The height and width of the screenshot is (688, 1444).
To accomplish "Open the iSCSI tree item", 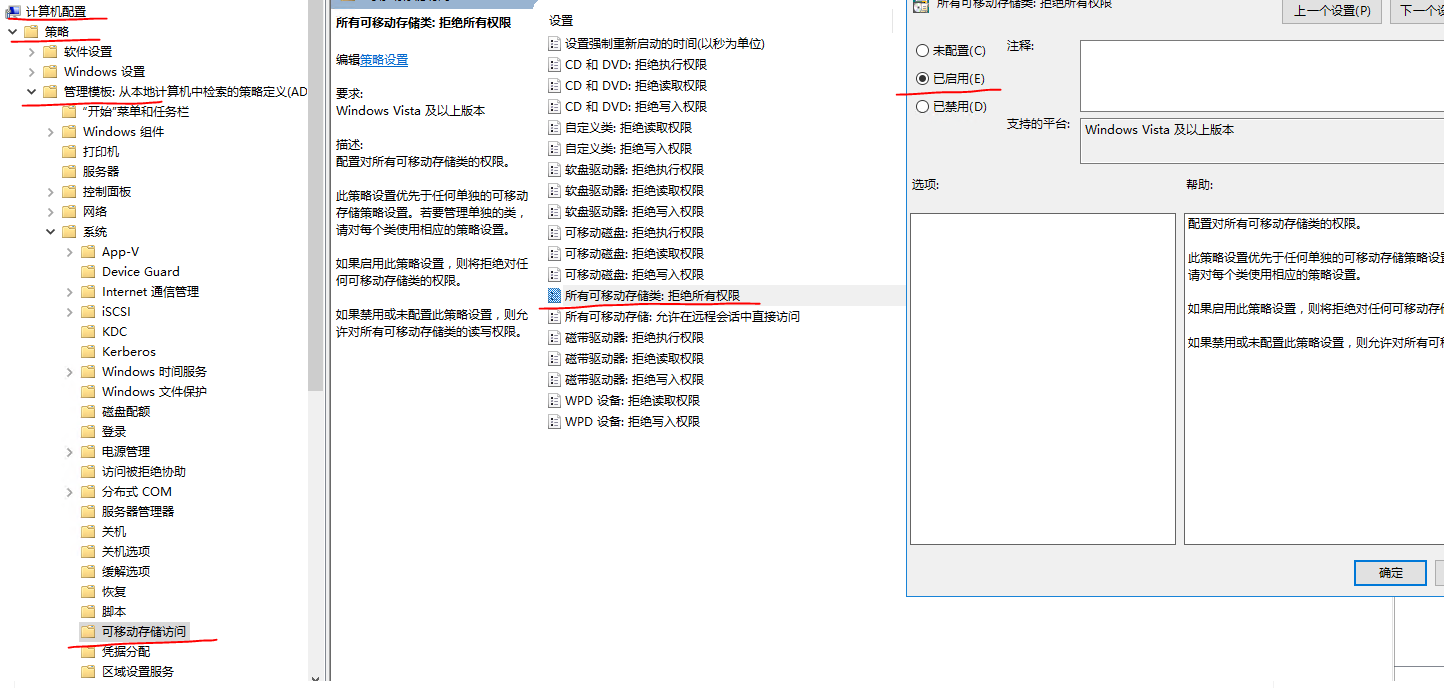I will tap(117, 311).
